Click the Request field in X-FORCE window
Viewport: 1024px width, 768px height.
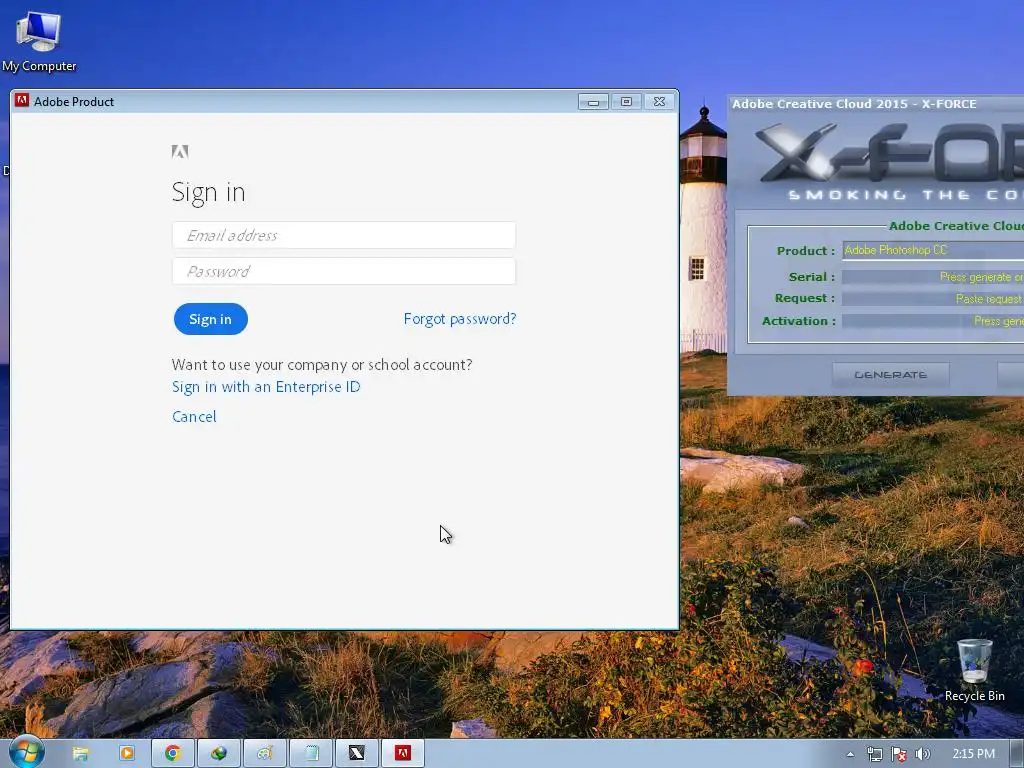click(933, 298)
